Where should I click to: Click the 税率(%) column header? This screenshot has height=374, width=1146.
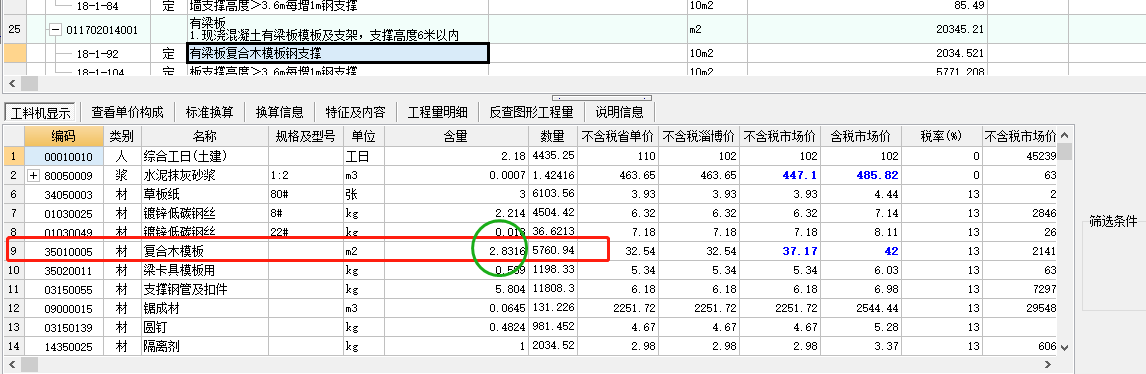pyautogui.click(x=941, y=136)
